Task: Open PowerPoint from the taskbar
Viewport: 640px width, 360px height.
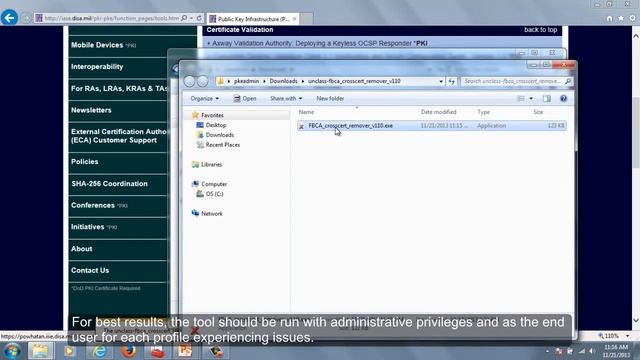Action: point(185,351)
